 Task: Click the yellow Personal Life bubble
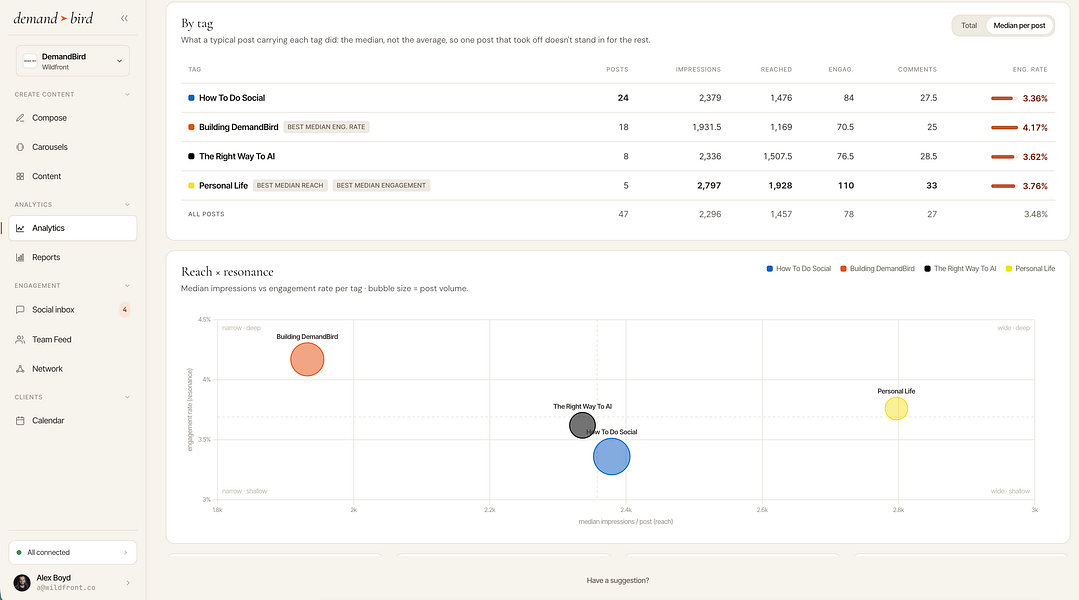coord(896,409)
